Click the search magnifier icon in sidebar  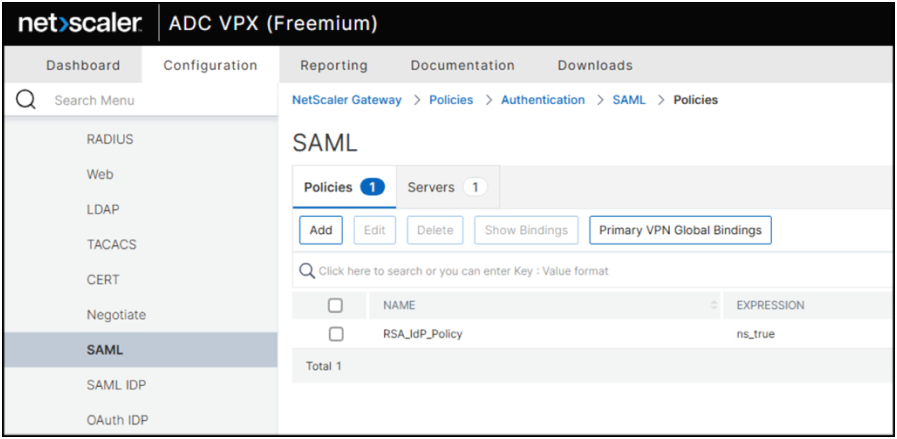(x=26, y=100)
